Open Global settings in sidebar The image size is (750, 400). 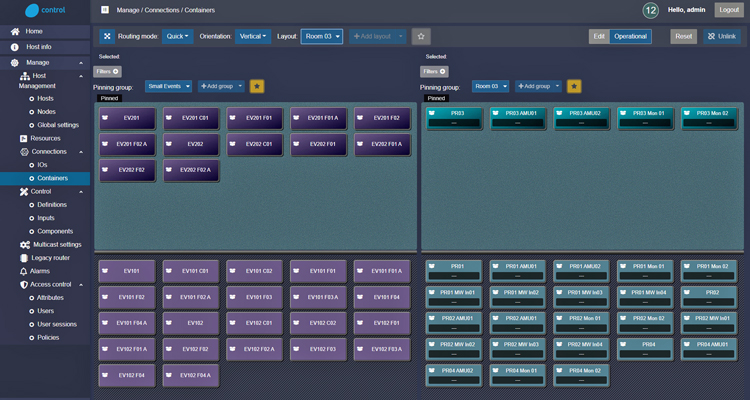58,125
